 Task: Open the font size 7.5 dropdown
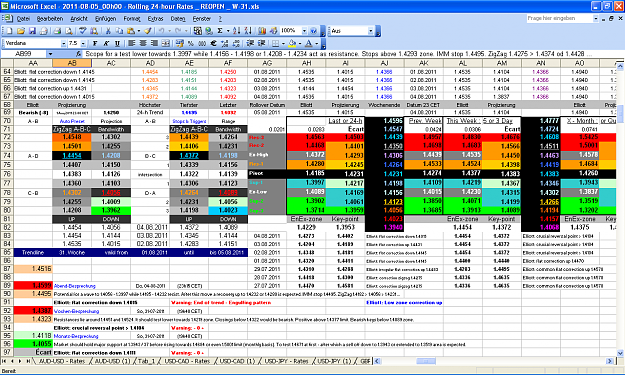point(83,43)
